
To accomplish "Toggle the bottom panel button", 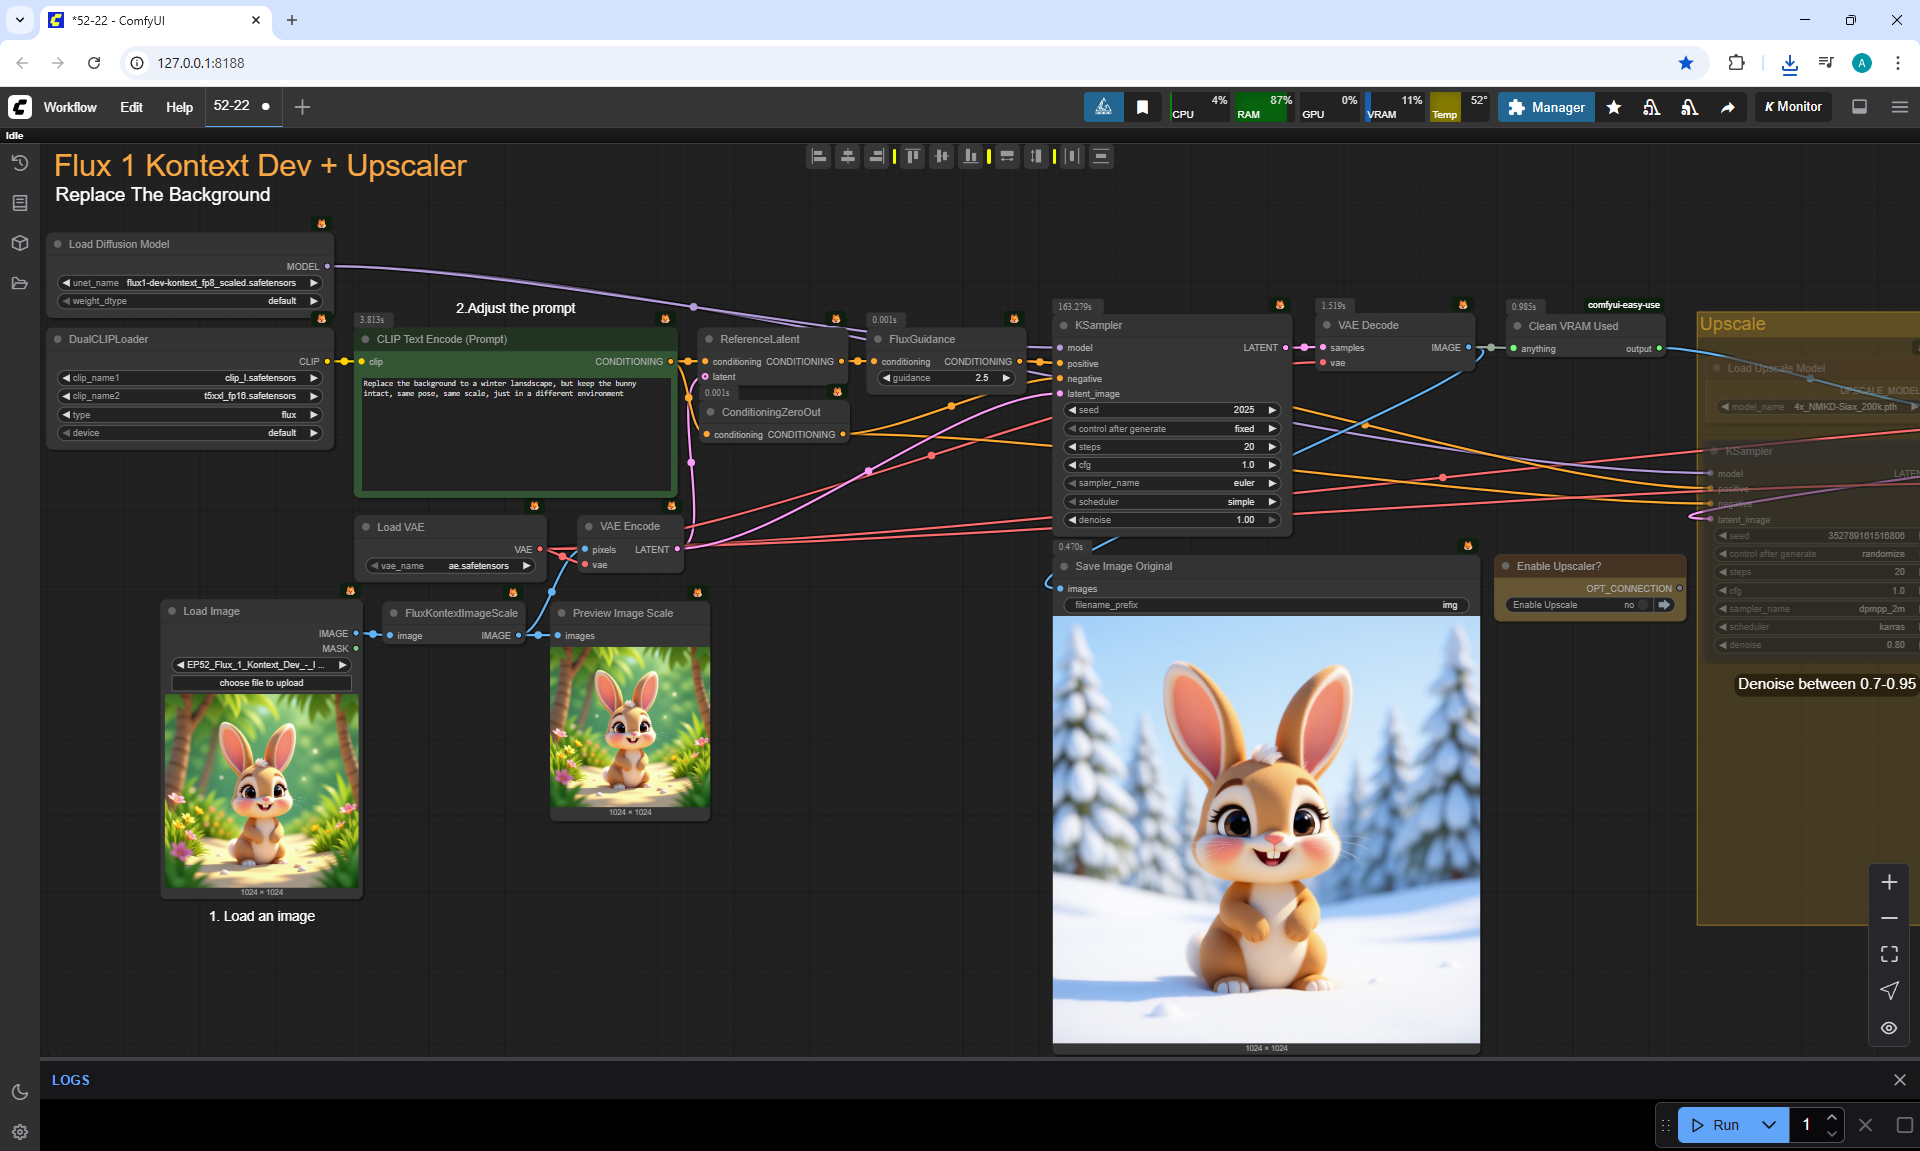I will tap(1860, 107).
